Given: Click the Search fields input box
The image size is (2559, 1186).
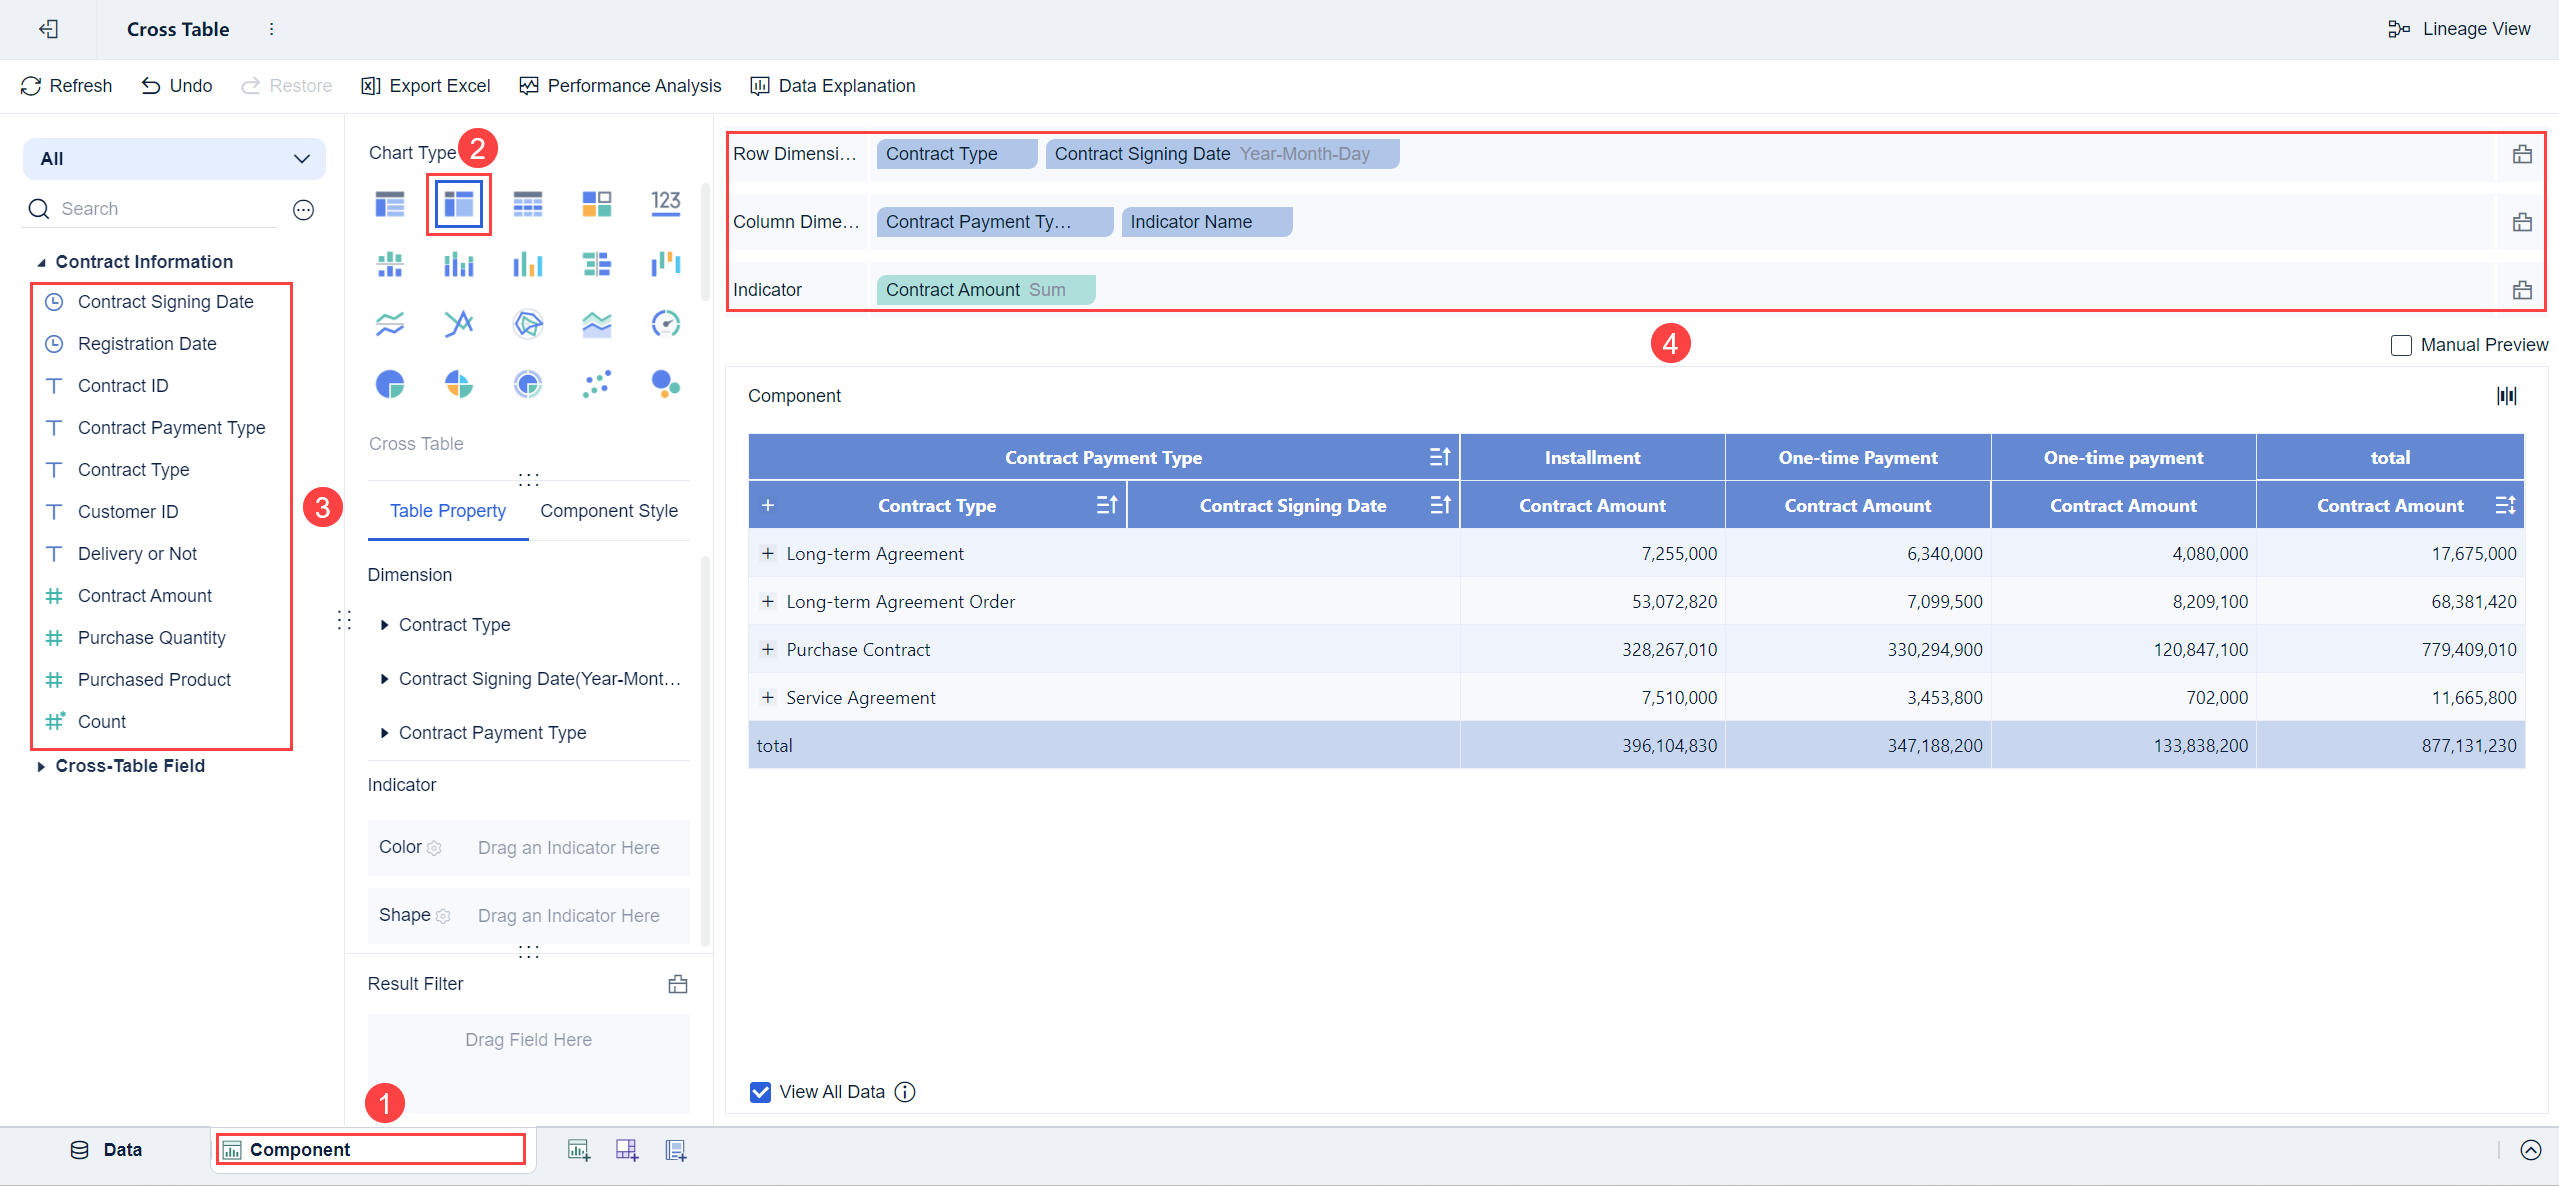Looking at the screenshot, I should click(x=160, y=209).
